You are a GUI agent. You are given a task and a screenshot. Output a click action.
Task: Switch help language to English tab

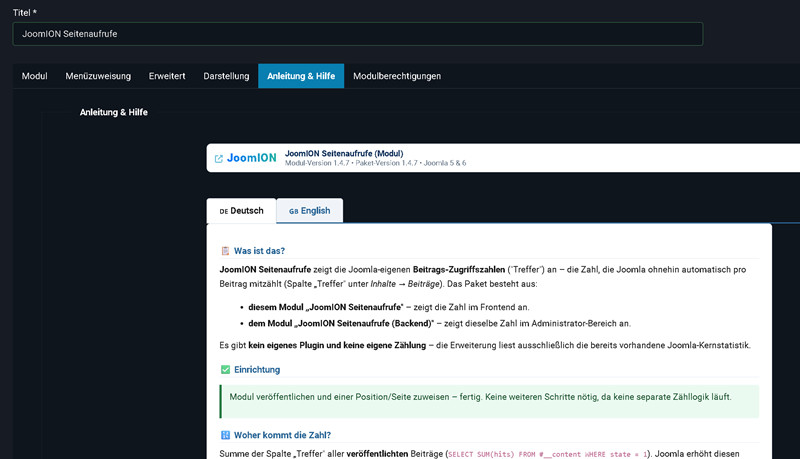310,211
